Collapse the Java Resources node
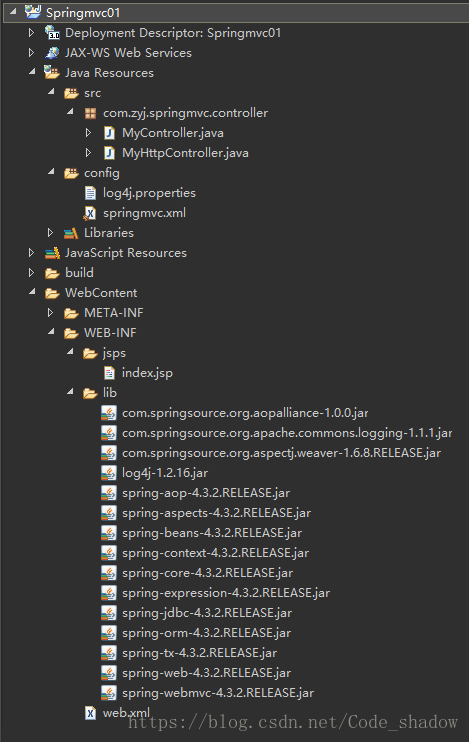Image resolution: width=469 pixels, height=742 pixels. (32, 72)
